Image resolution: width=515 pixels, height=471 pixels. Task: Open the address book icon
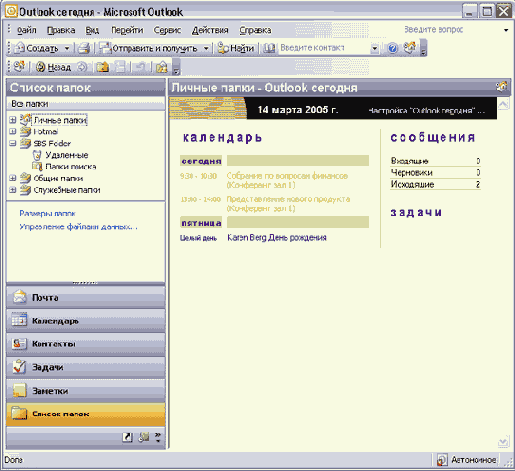[x=269, y=48]
